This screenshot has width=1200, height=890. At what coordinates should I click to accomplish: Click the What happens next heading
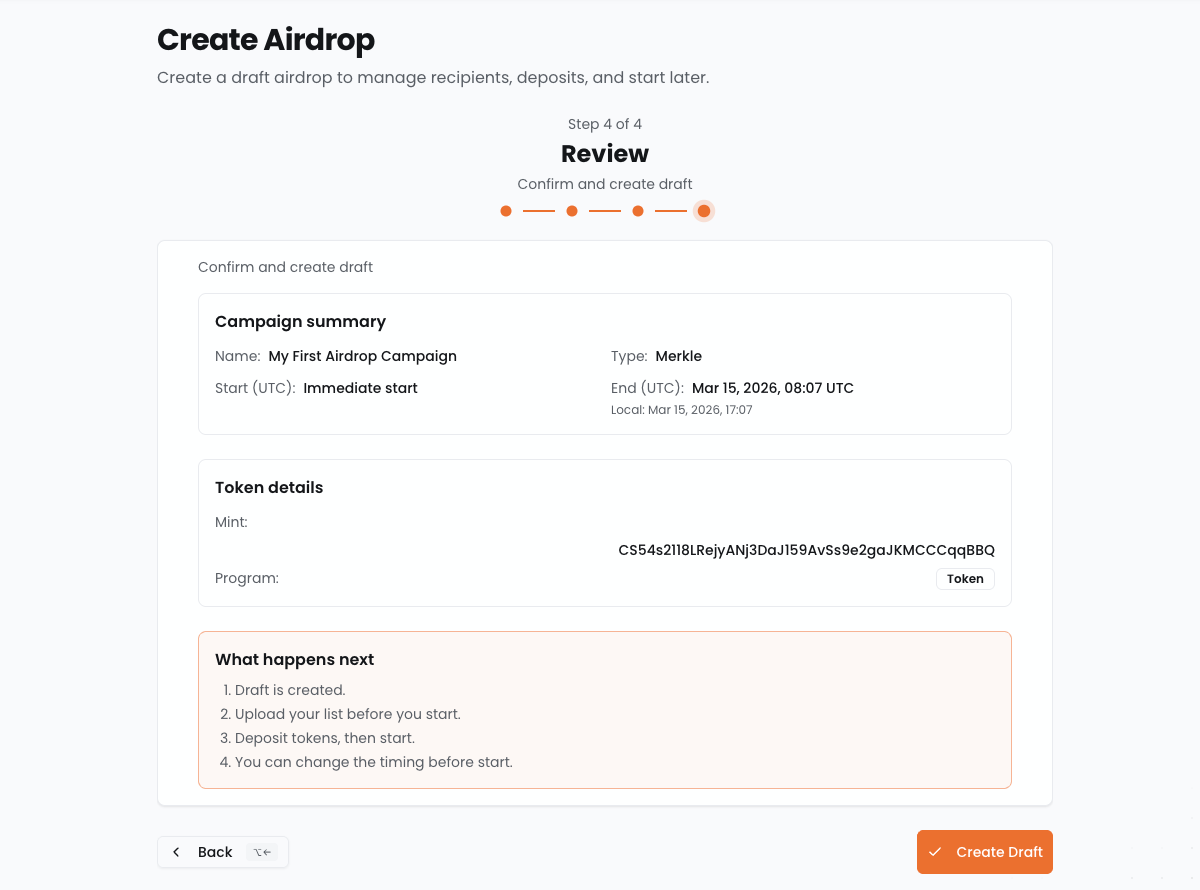click(294, 660)
